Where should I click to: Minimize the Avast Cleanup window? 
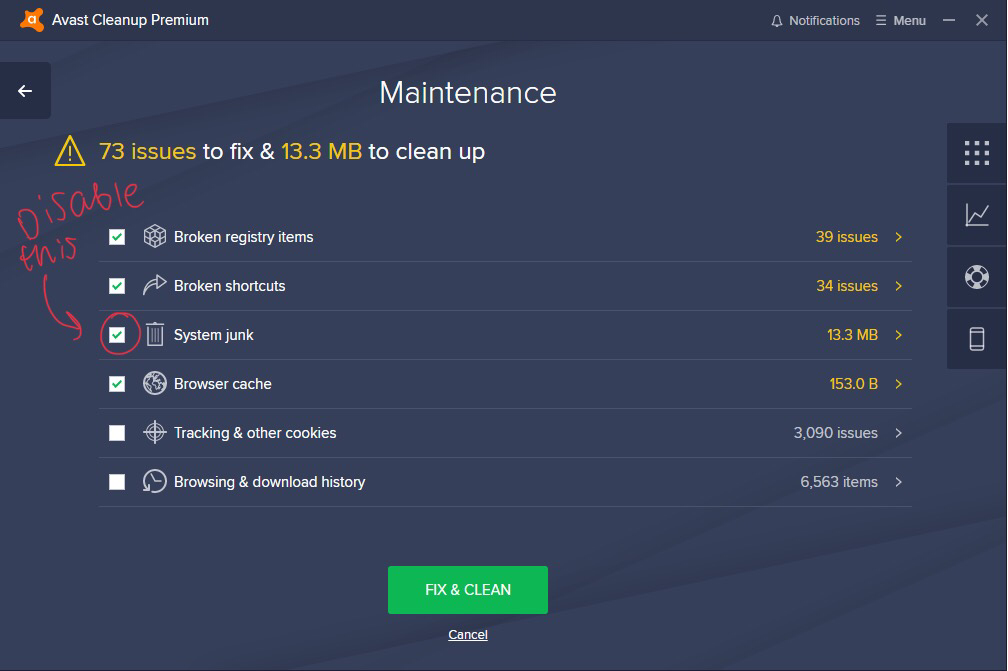pos(949,21)
